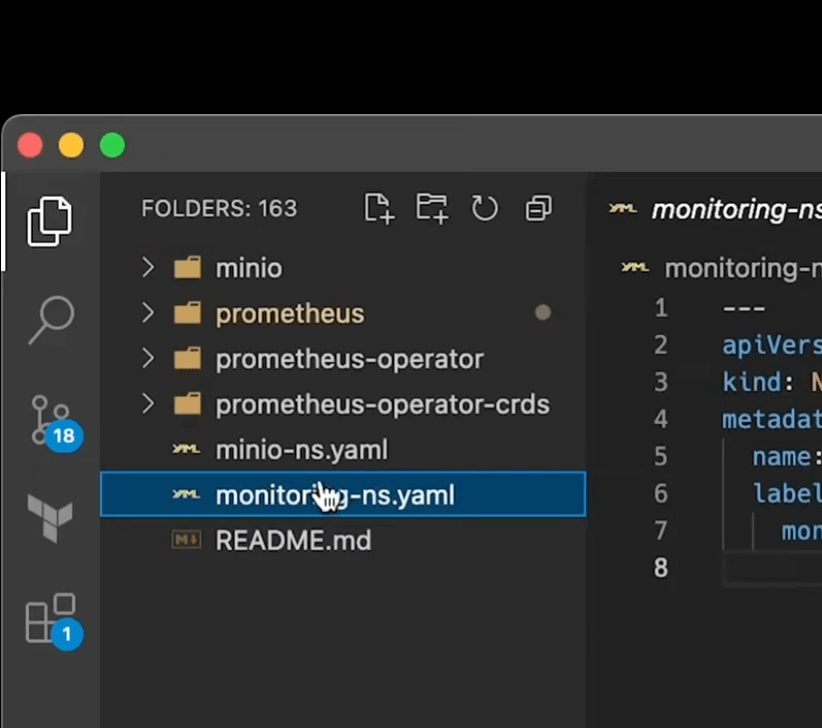The image size is (822, 728).
Task: Open Extensions view with 1 update badge
Action: [x=54, y=622]
